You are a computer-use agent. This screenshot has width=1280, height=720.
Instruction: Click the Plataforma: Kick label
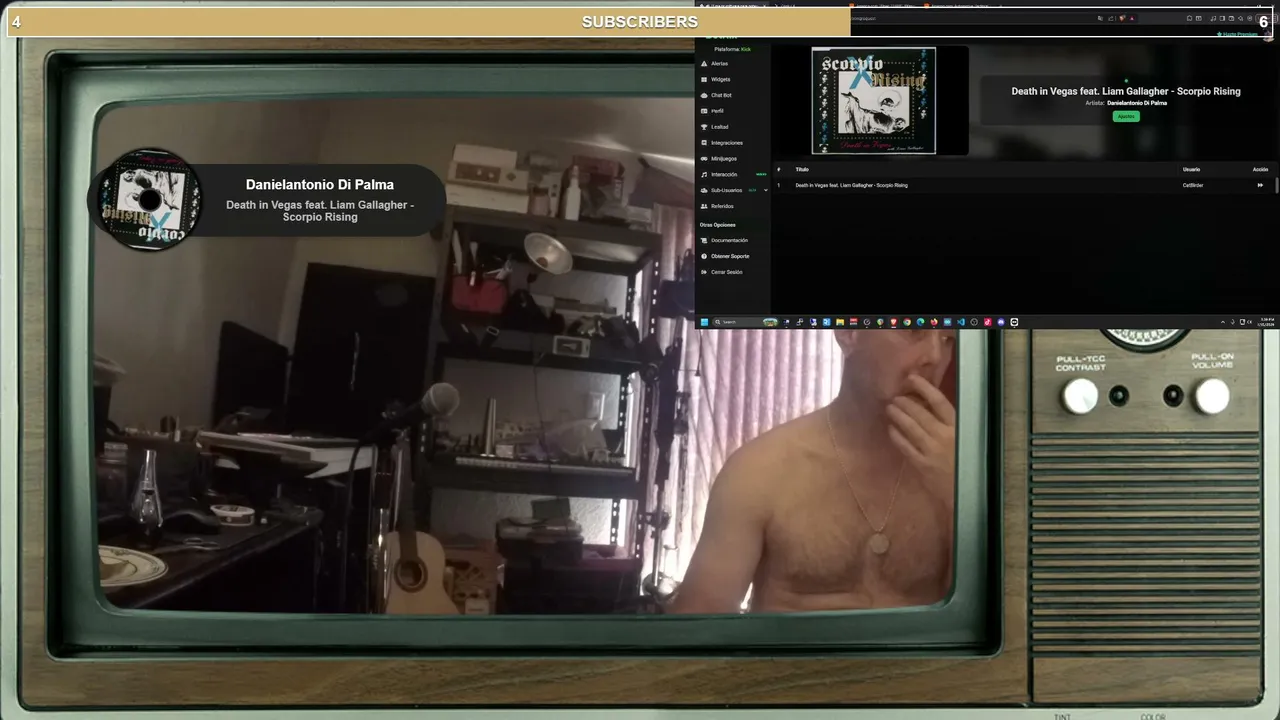click(732, 49)
